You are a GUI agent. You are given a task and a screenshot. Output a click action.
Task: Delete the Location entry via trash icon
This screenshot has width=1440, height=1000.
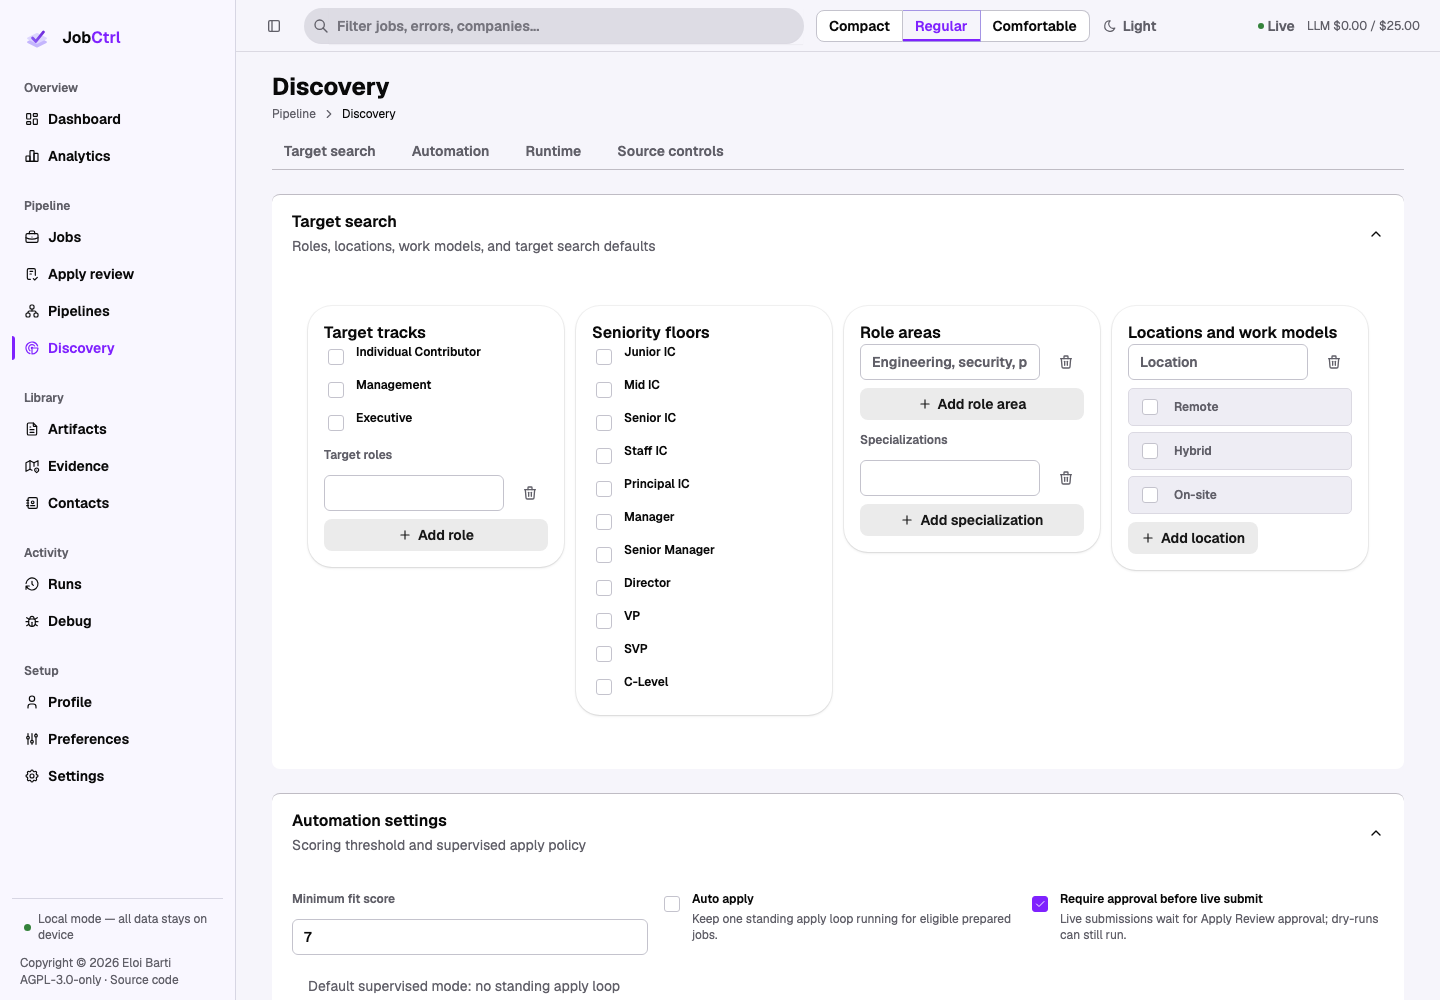1334,362
